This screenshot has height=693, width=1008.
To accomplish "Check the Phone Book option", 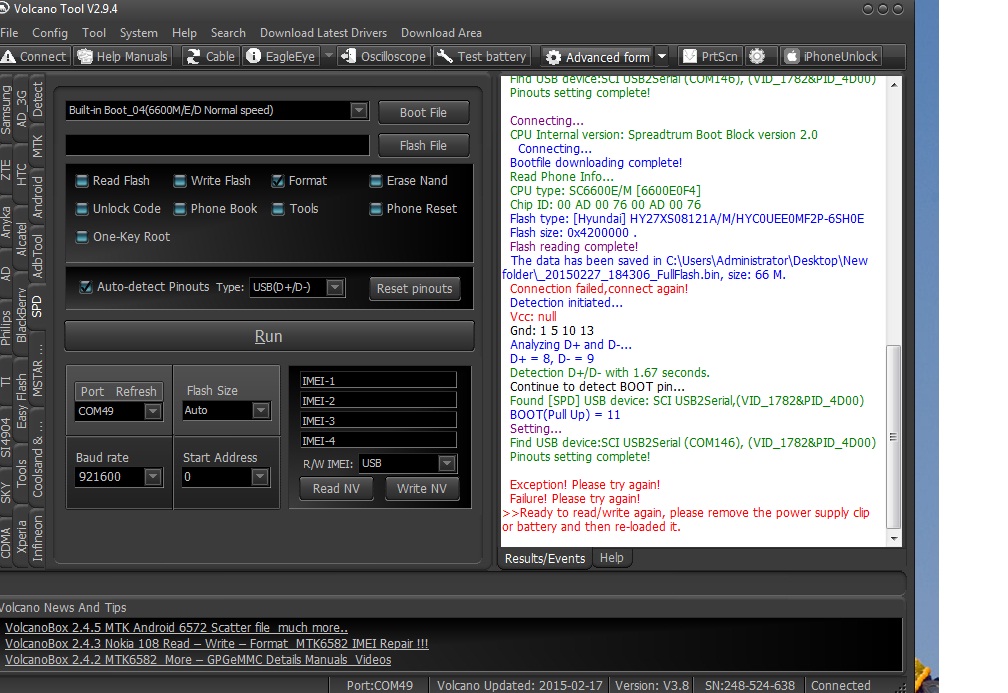I will [x=180, y=209].
